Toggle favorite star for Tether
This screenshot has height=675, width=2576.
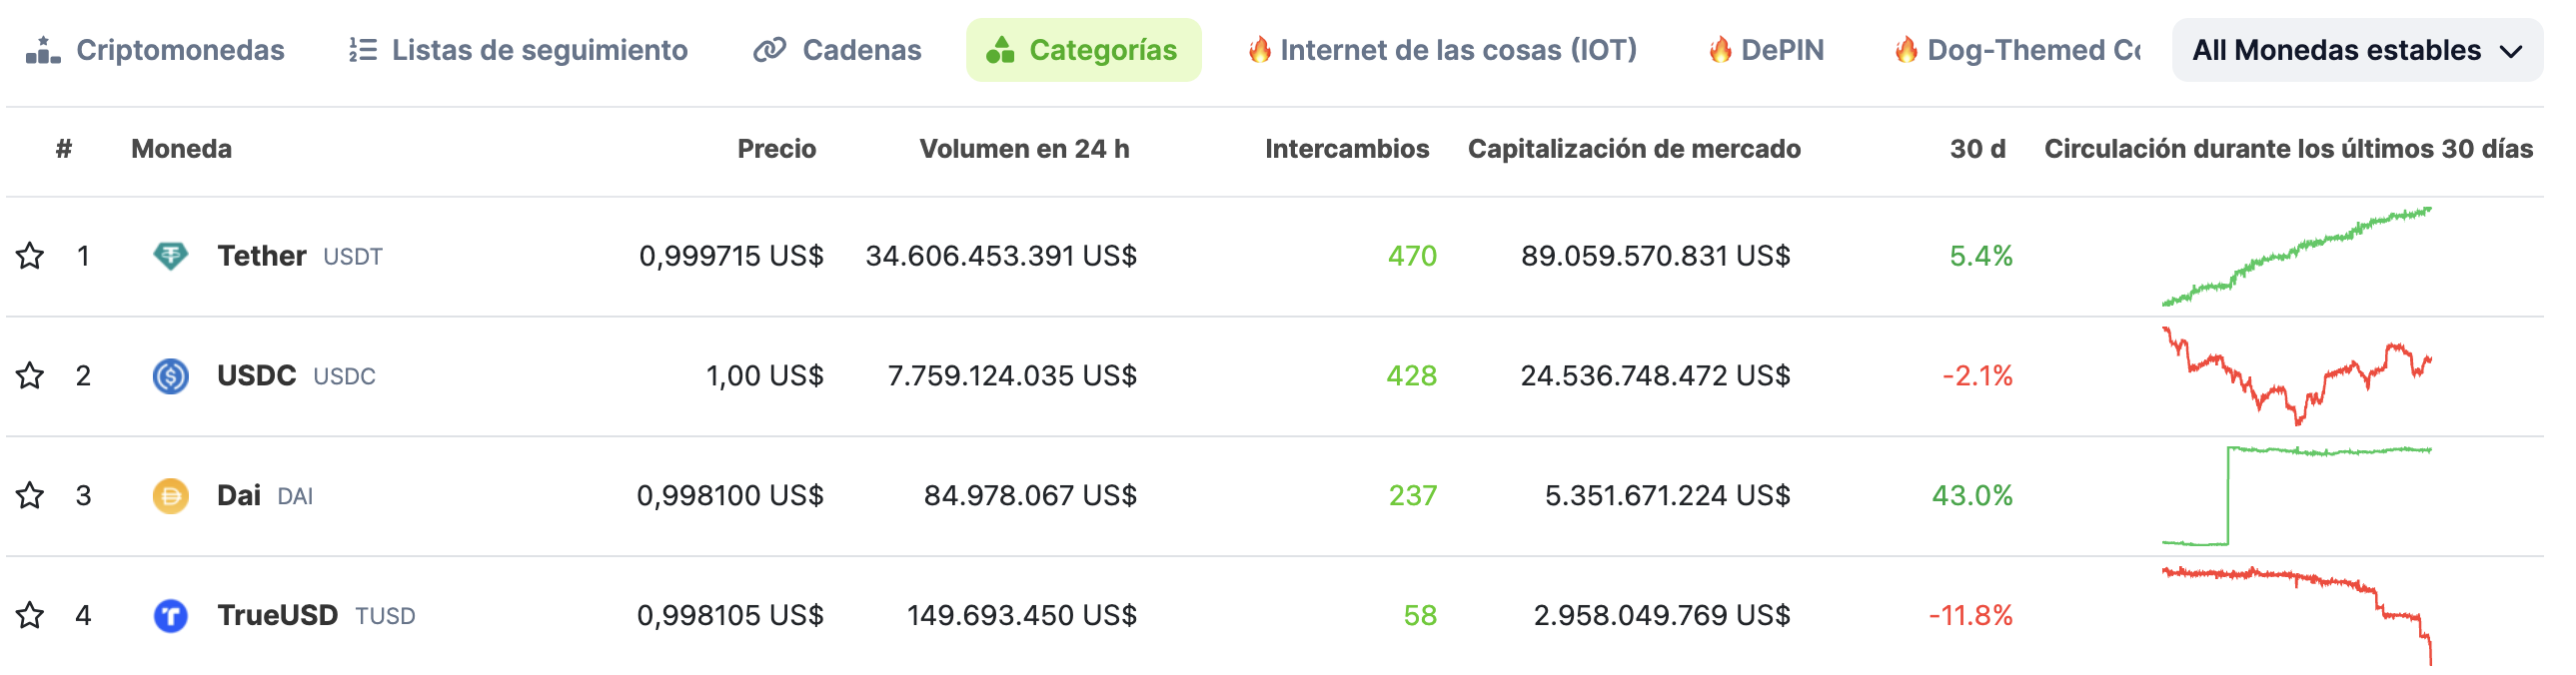click(30, 256)
